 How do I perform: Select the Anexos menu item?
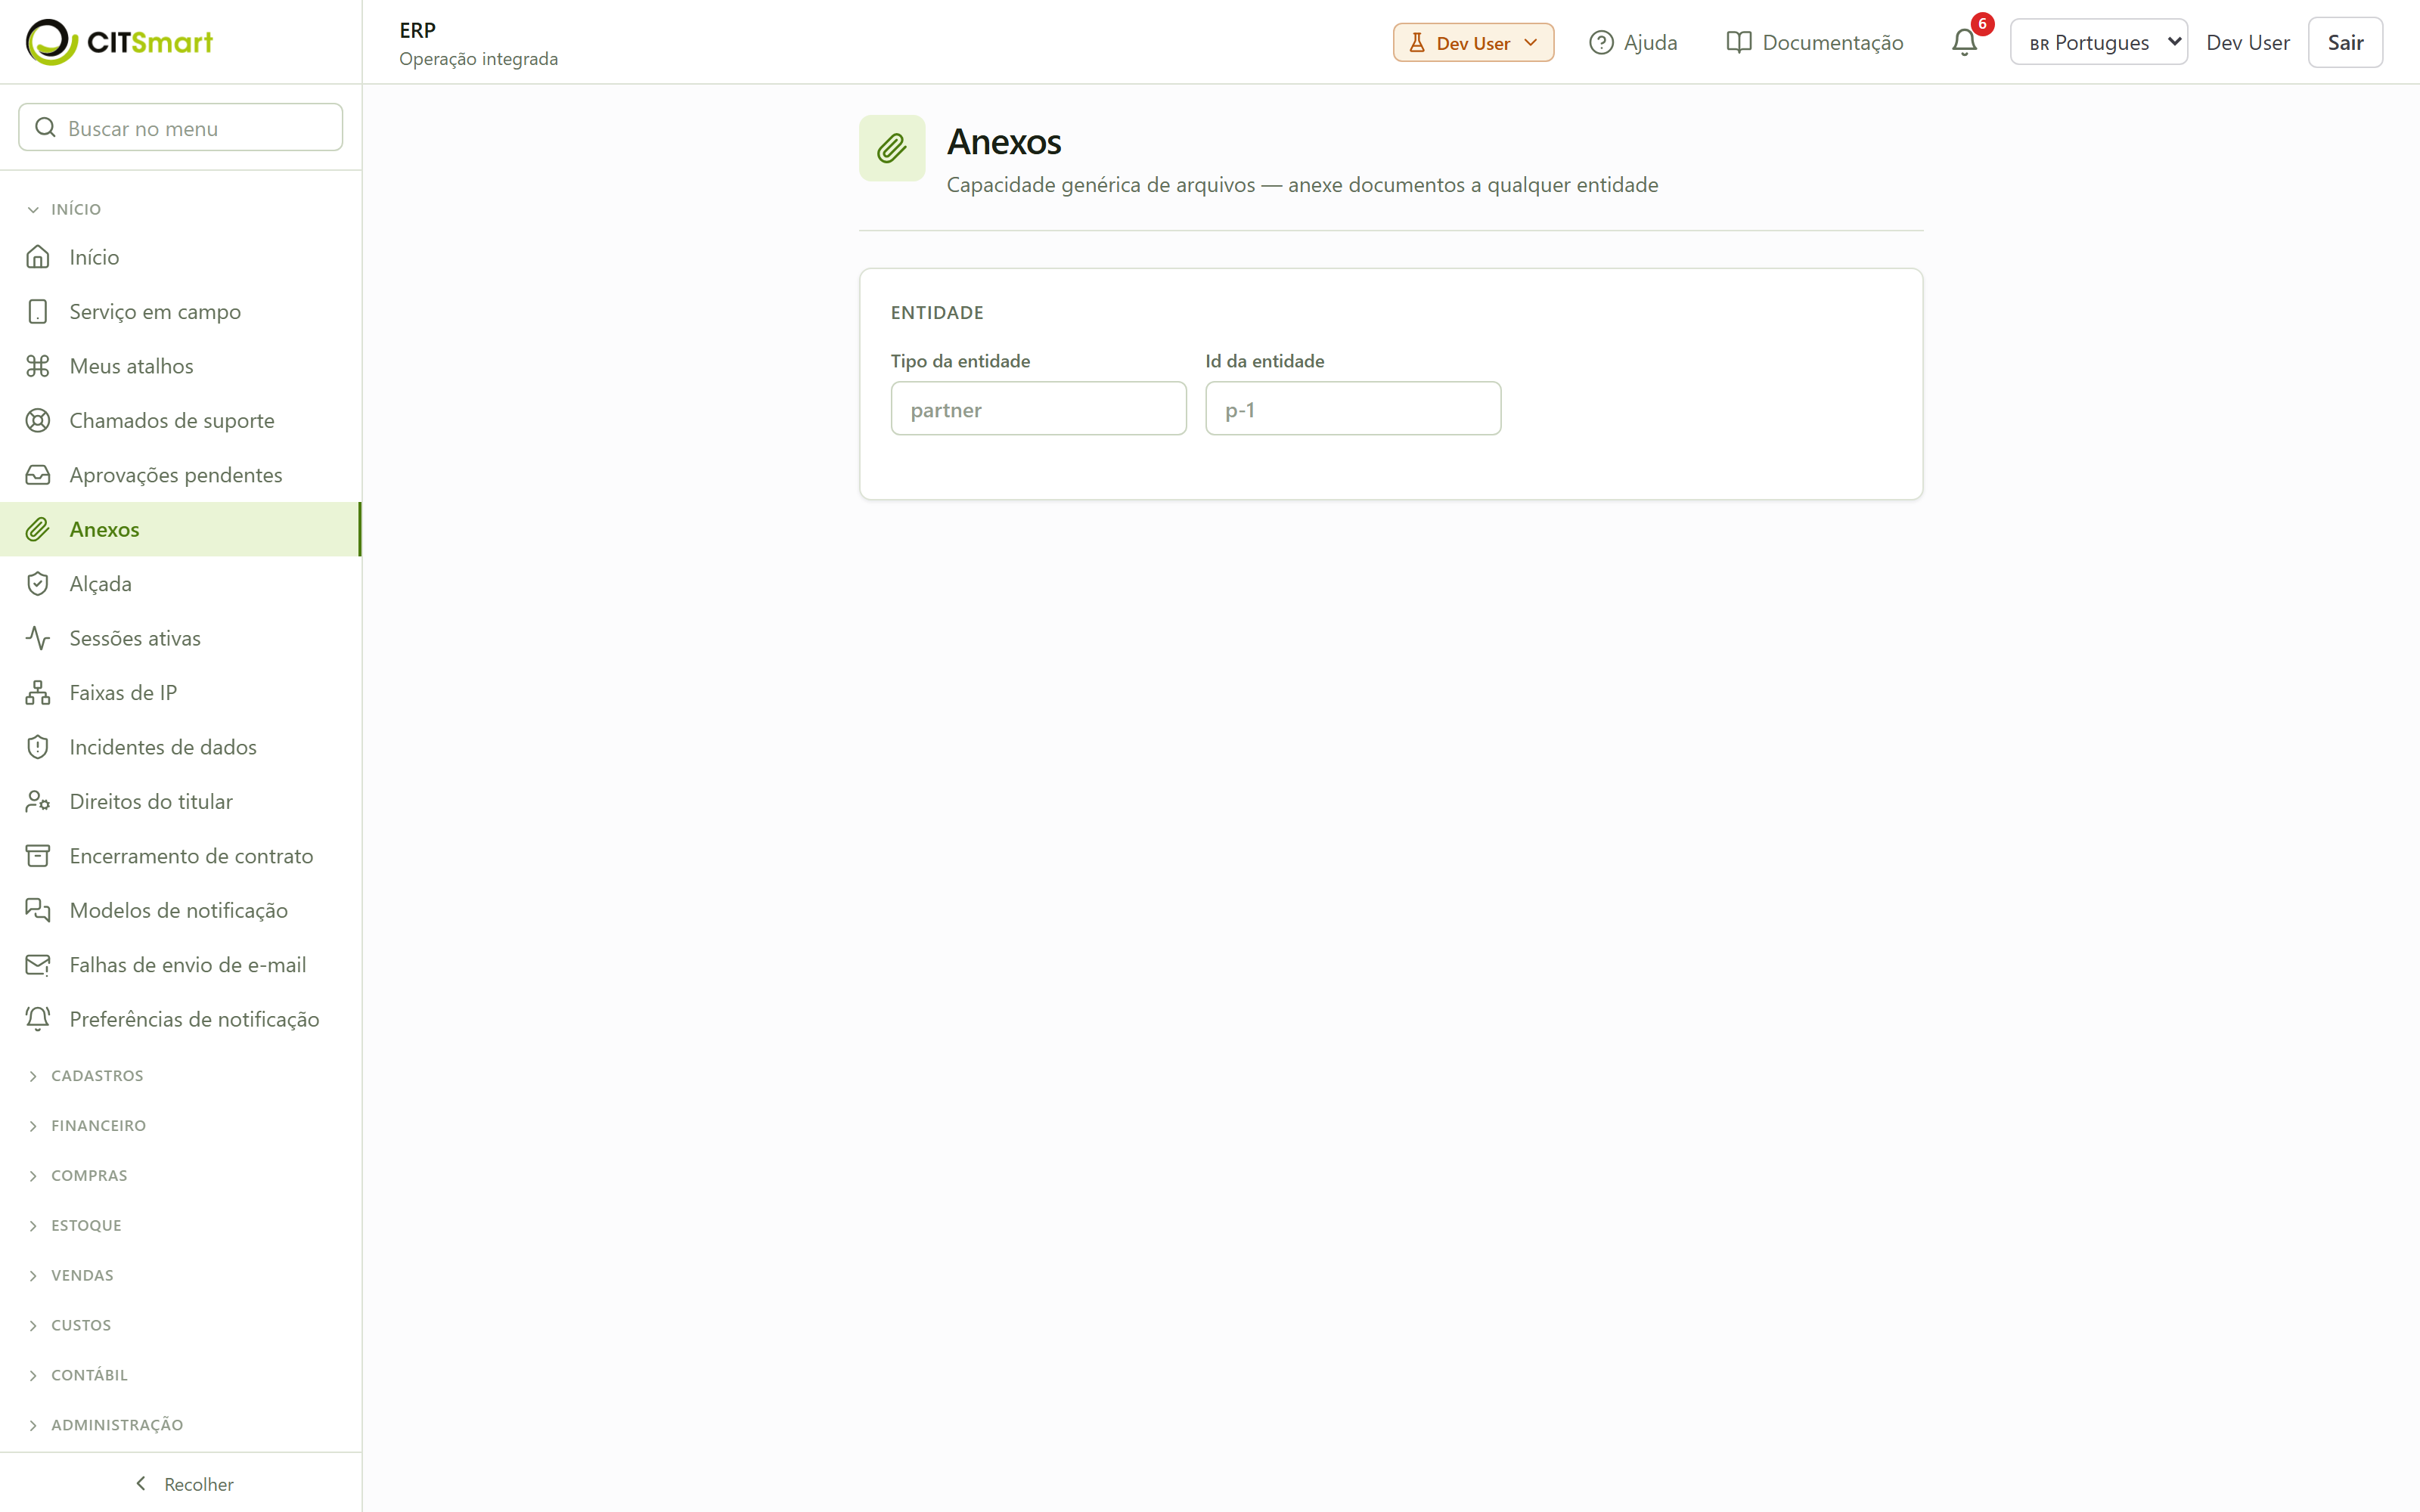180,529
